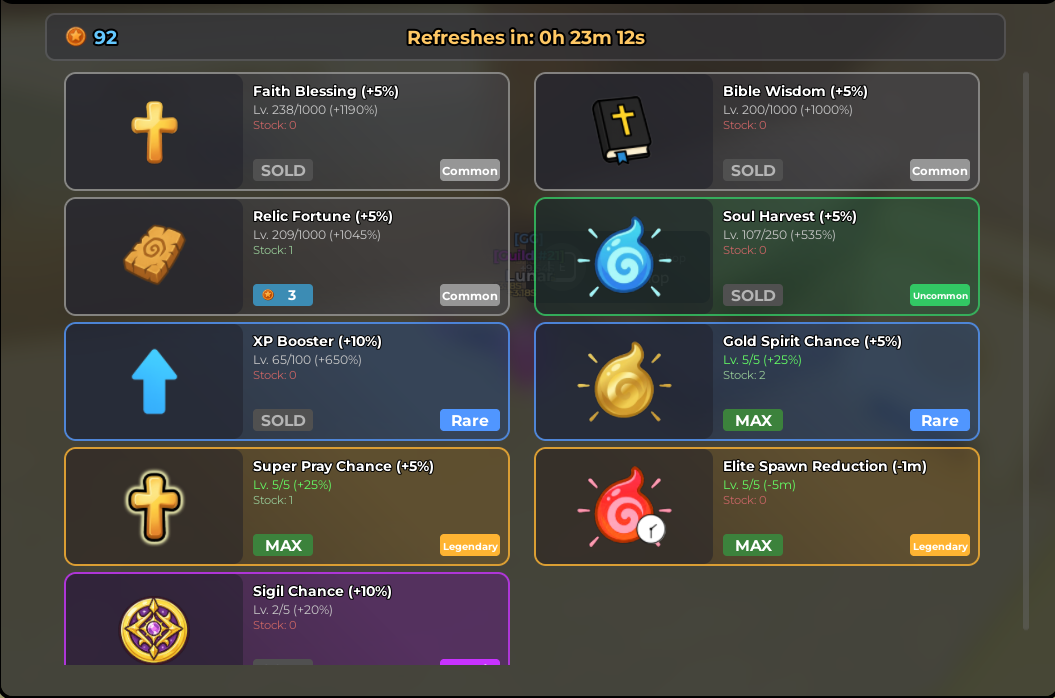Image resolution: width=1055 pixels, height=698 pixels.
Task: Select the Relic Fortune tablet icon
Action: pos(154,256)
